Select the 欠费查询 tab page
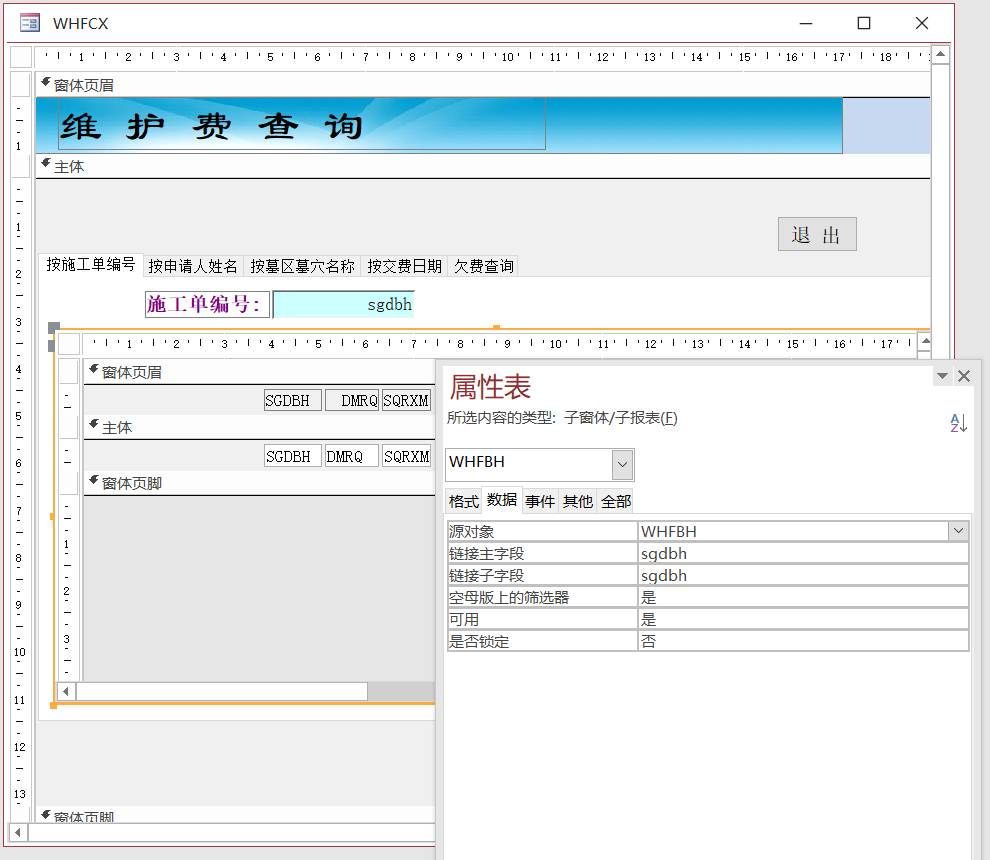 coord(484,266)
